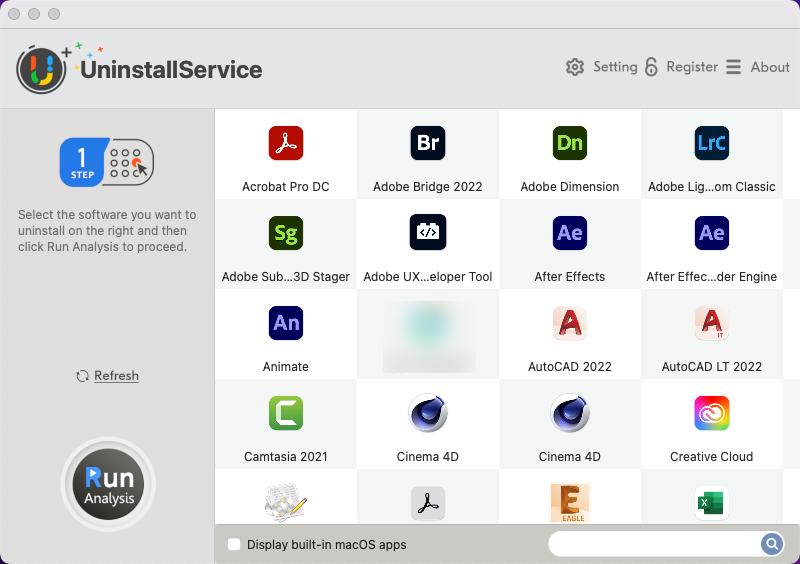Click the "Adobe Sub...3D Stager" label
Image resolution: width=800 pixels, height=564 pixels.
click(286, 277)
